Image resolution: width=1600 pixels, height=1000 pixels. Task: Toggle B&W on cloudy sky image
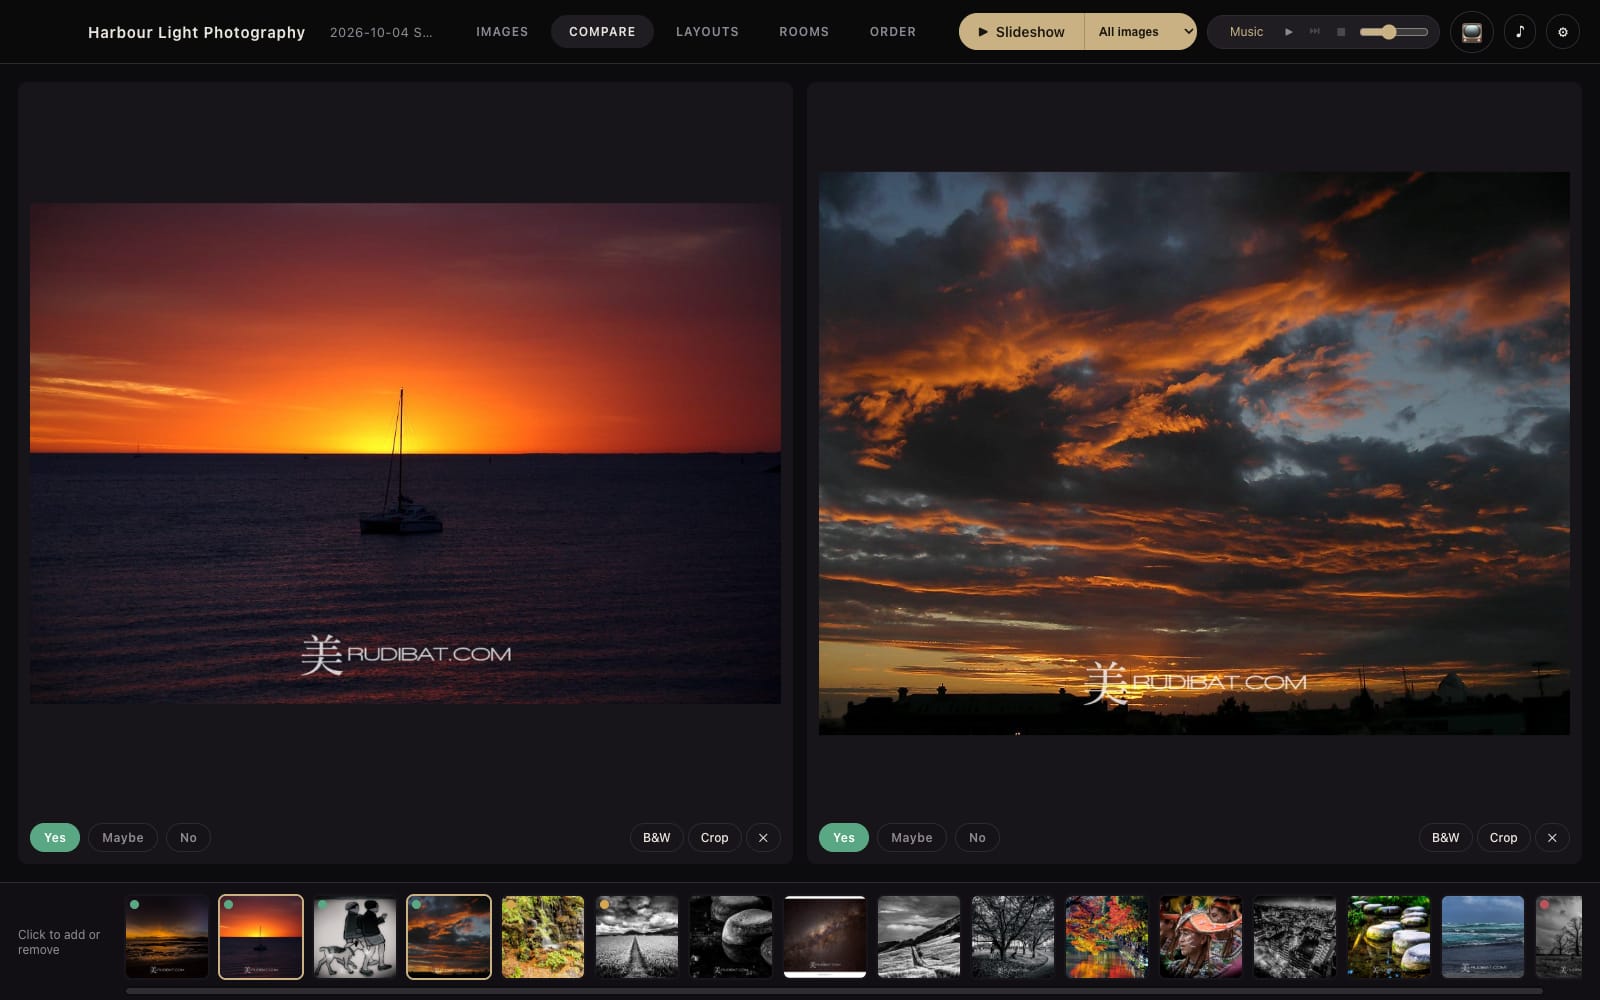[1445, 838]
